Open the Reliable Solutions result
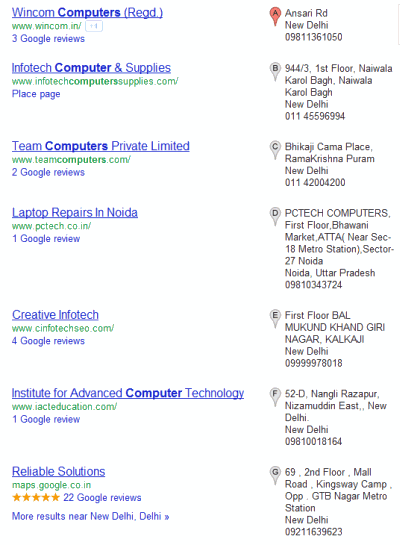Image resolution: width=400 pixels, height=545 pixels. click(x=58, y=472)
